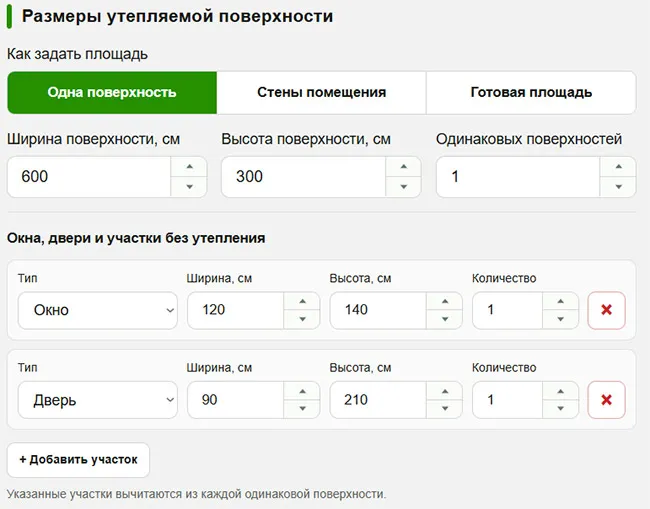Viewport: 650px width, 509px height.
Task: Delete the Дверь row with red X
Action: pyautogui.click(x=606, y=400)
